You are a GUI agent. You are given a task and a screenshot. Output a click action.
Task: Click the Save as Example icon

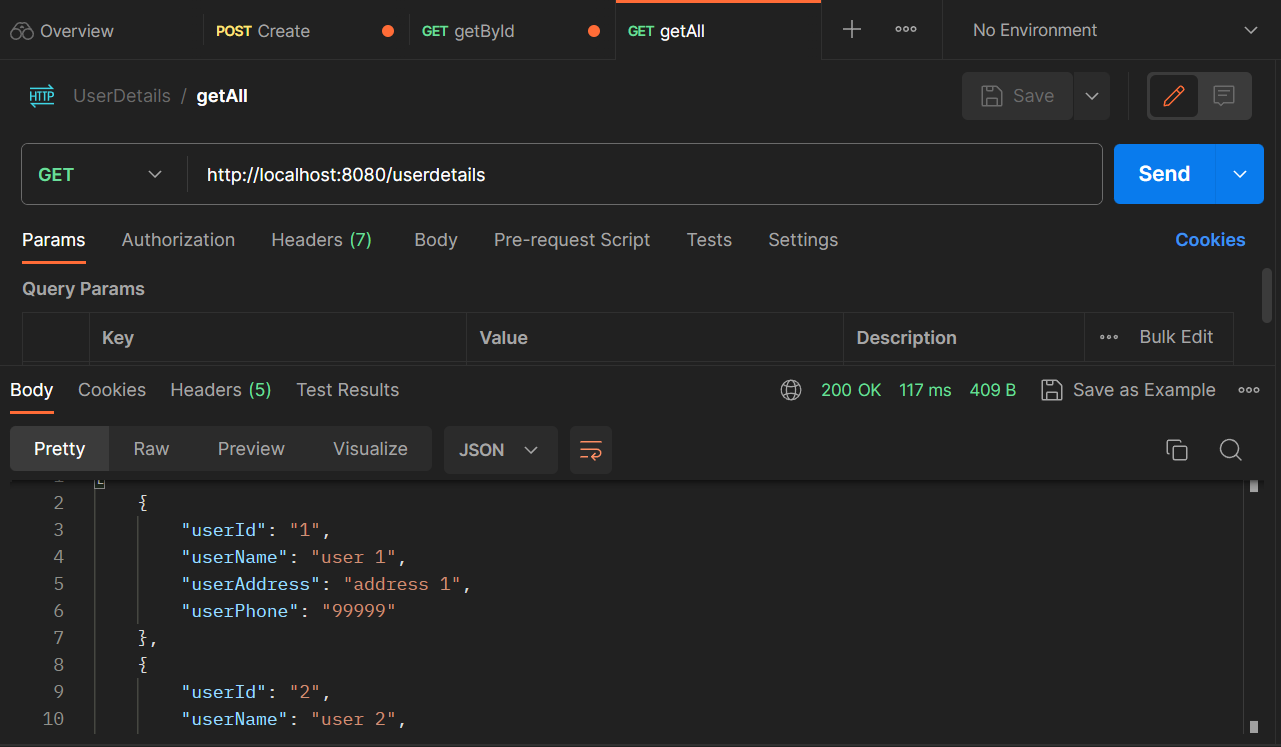1051,390
